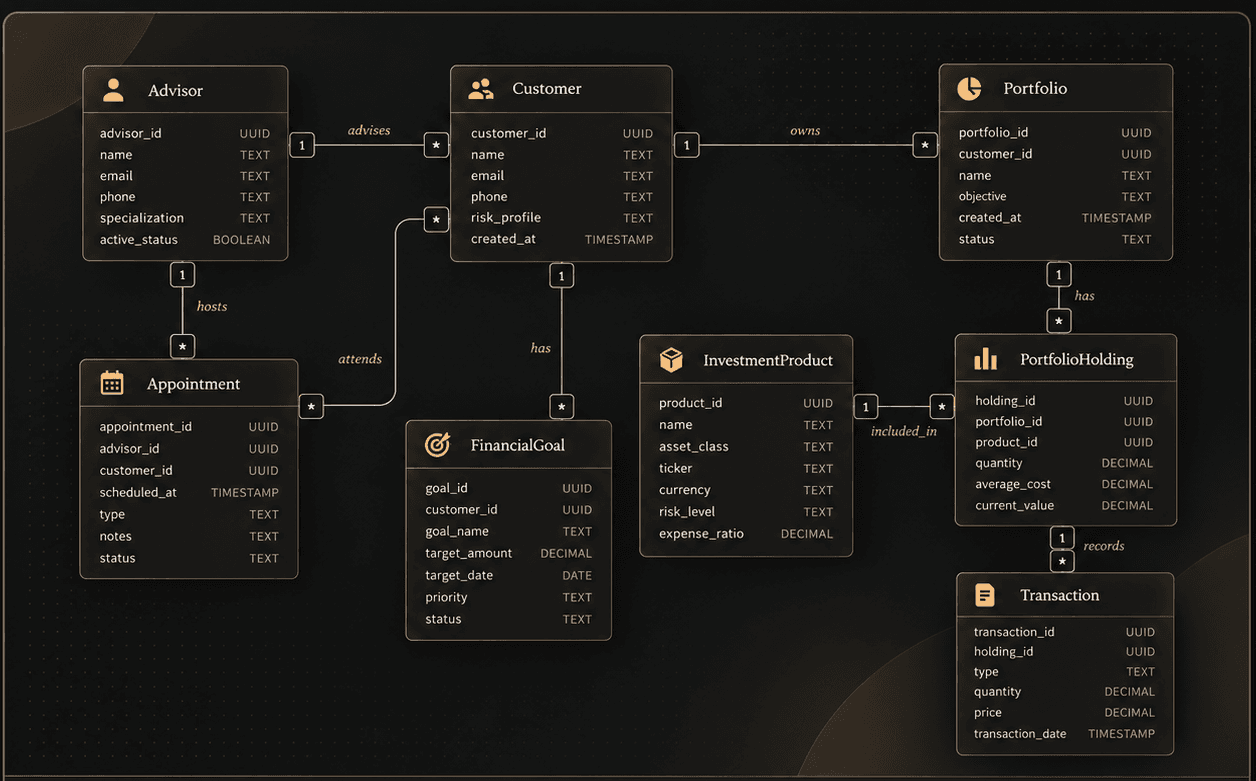This screenshot has width=1256, height=781.
Task: Click the 'owns' relationship label
Action: [805, 130]
